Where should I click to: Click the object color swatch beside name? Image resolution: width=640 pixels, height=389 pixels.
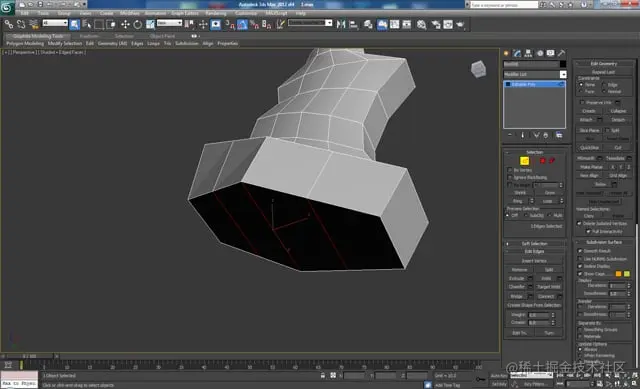tap(563, 64)
